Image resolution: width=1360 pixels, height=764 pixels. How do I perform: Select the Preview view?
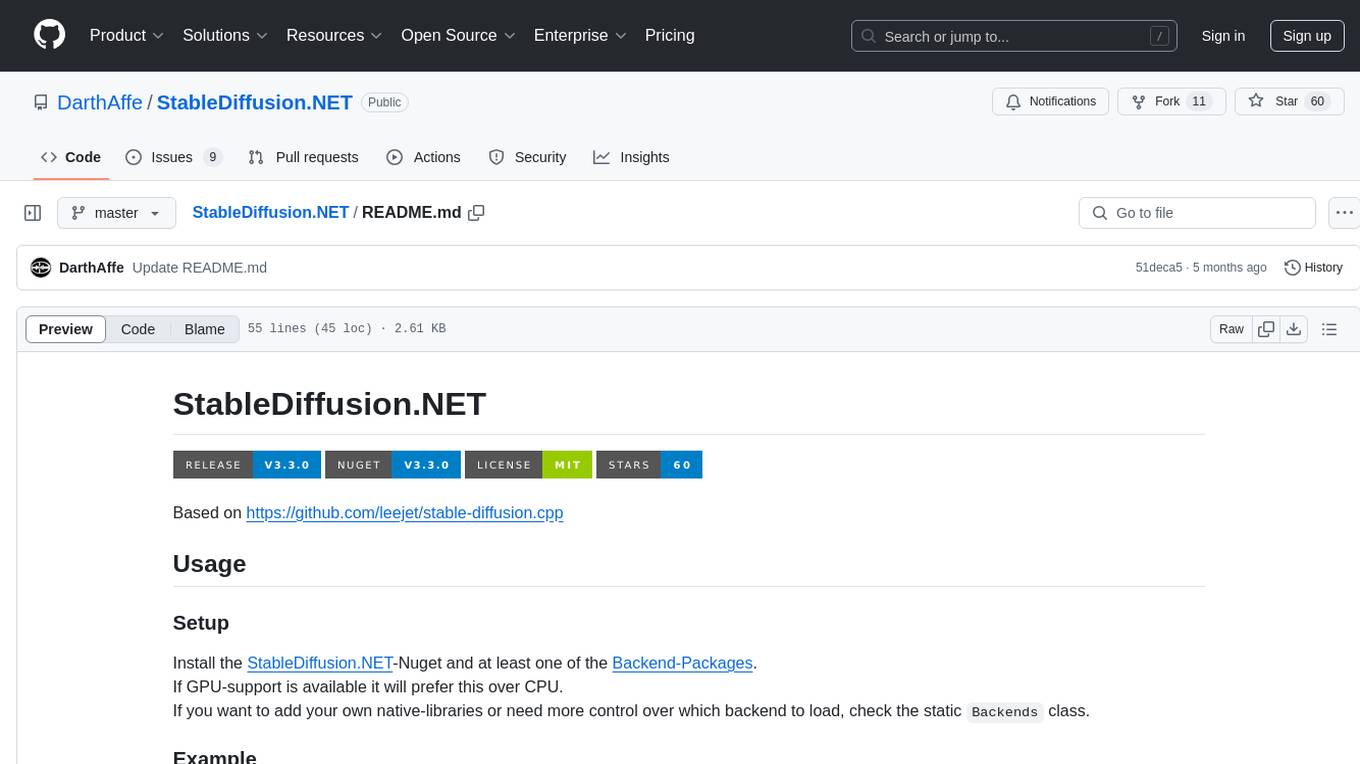[x=66, y=329]
